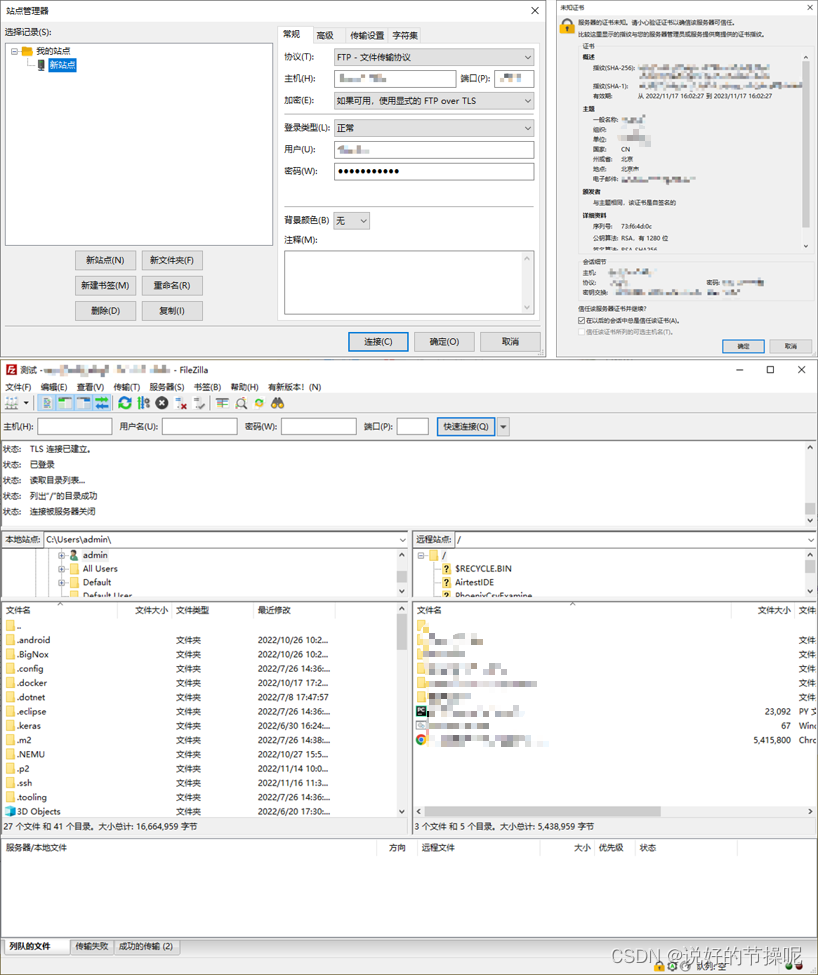Open the 查看(V) menu

(x=90, y=387)
